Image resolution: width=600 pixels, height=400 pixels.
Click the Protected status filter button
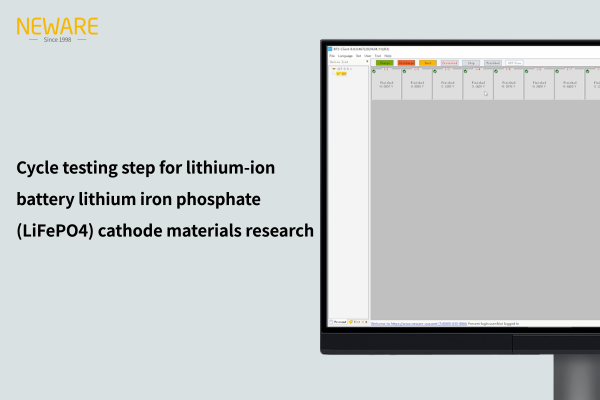[450, 62]
